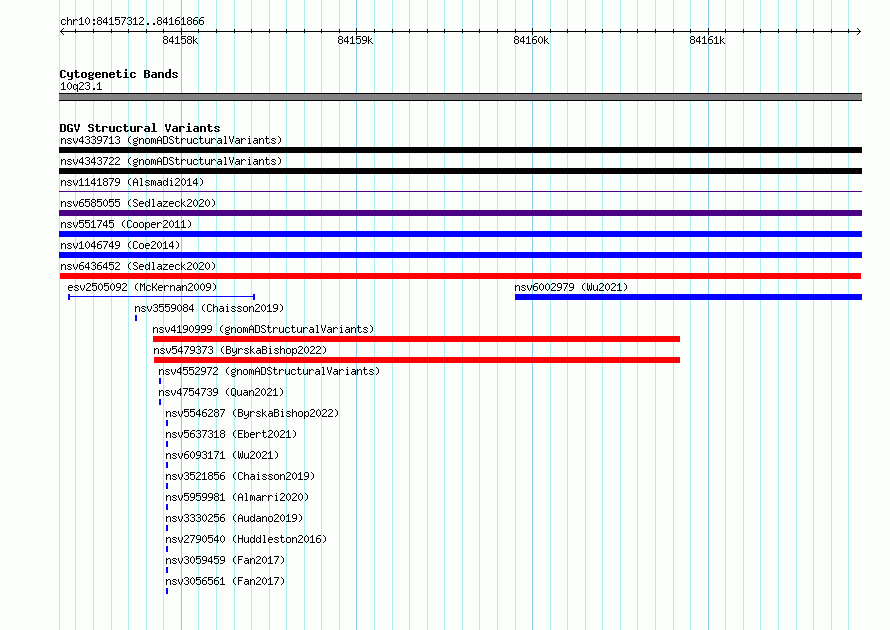
Task: Click the purple bar under nsv6585055
Action: 460,213
